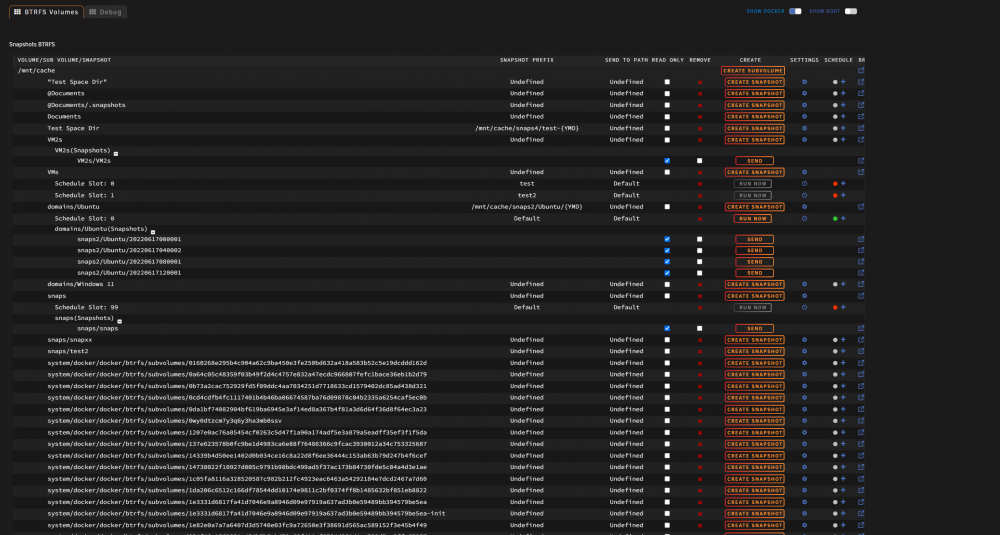Open clock settings icon for VMs Schedule Slot: 0
Screen dimensions: 1000x535
pos(804,184)
